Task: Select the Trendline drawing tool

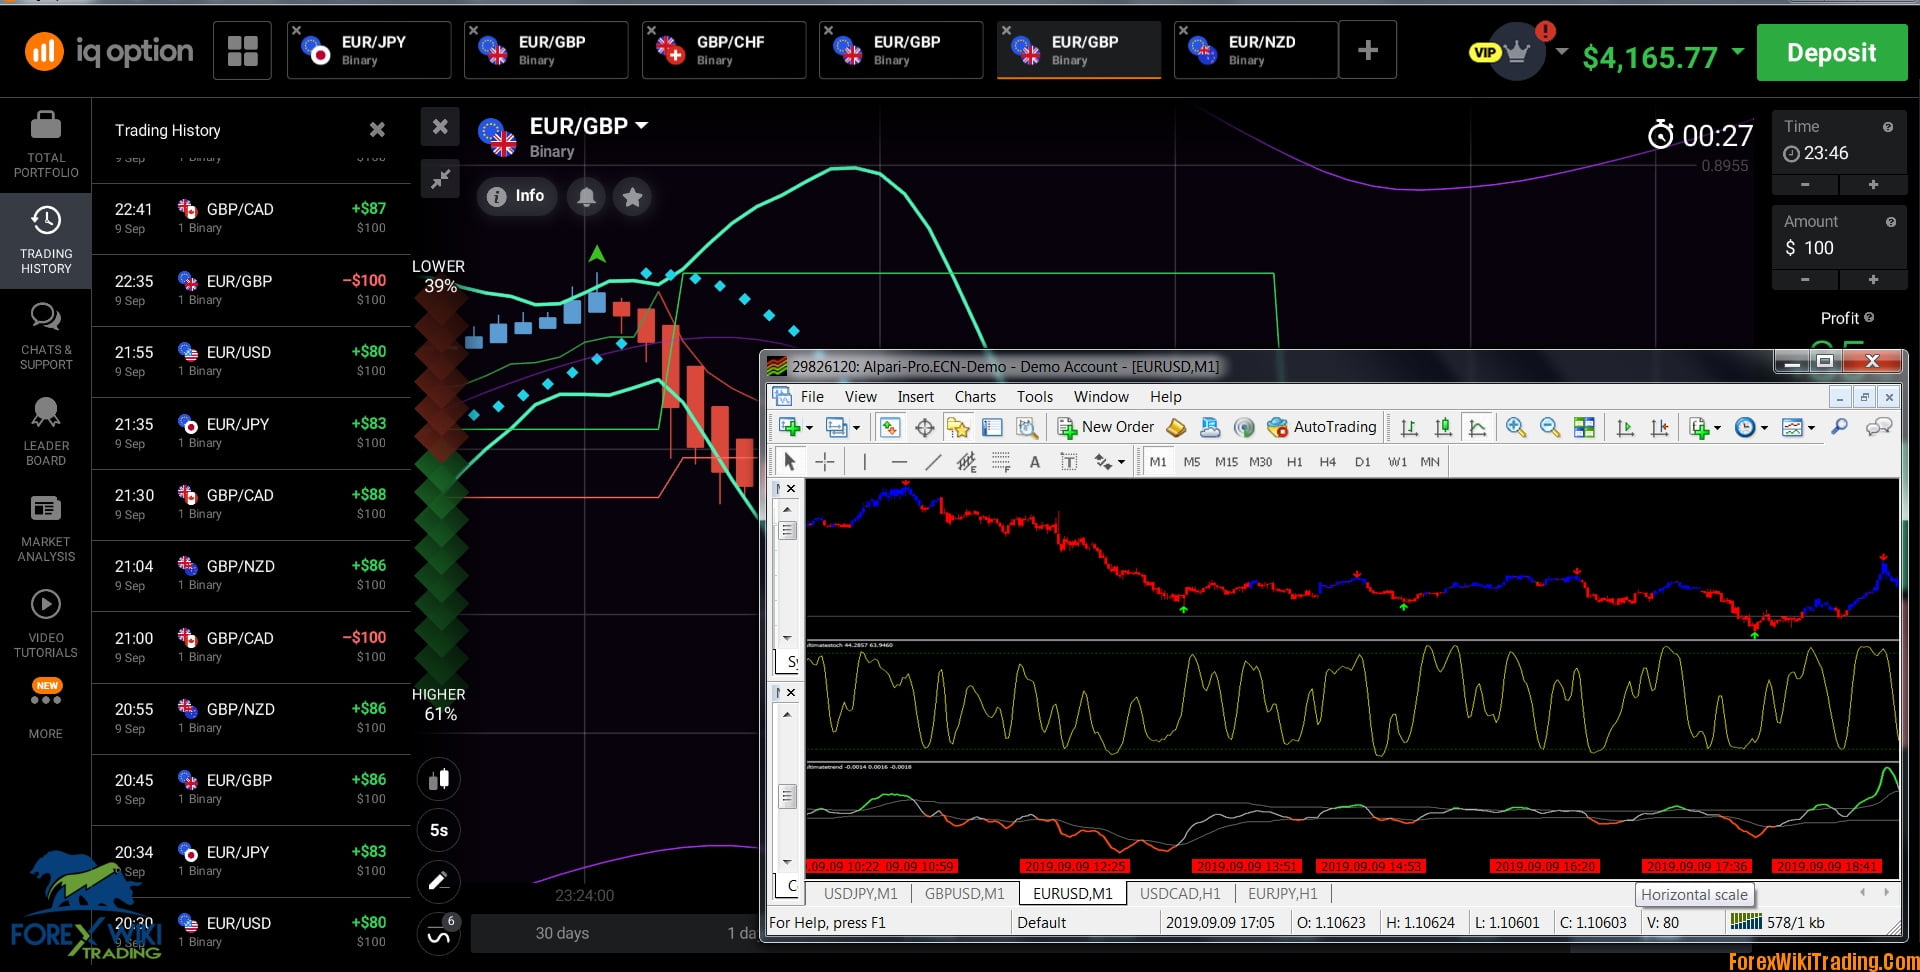Action: pos(933,461)
